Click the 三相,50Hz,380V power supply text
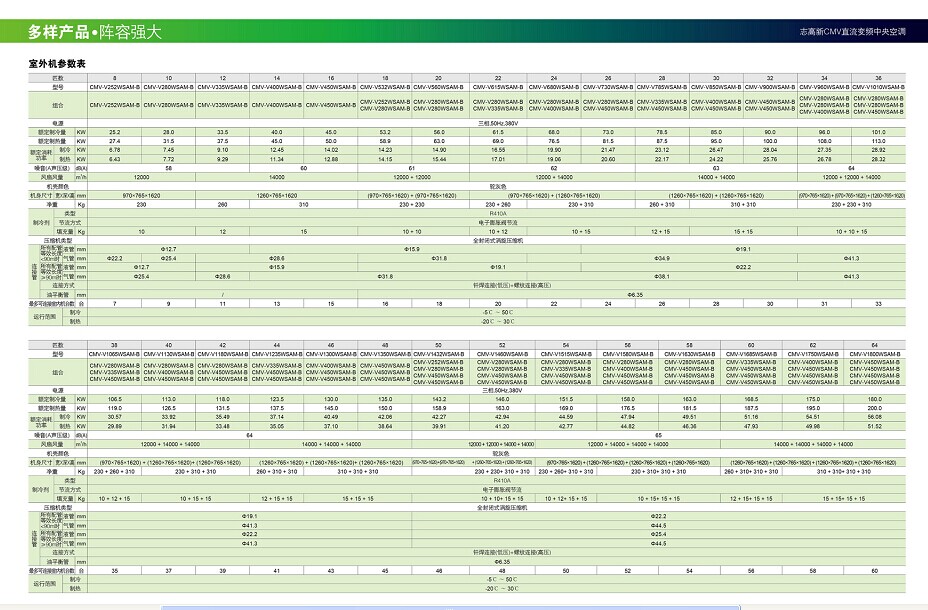 tap(498, 123)
